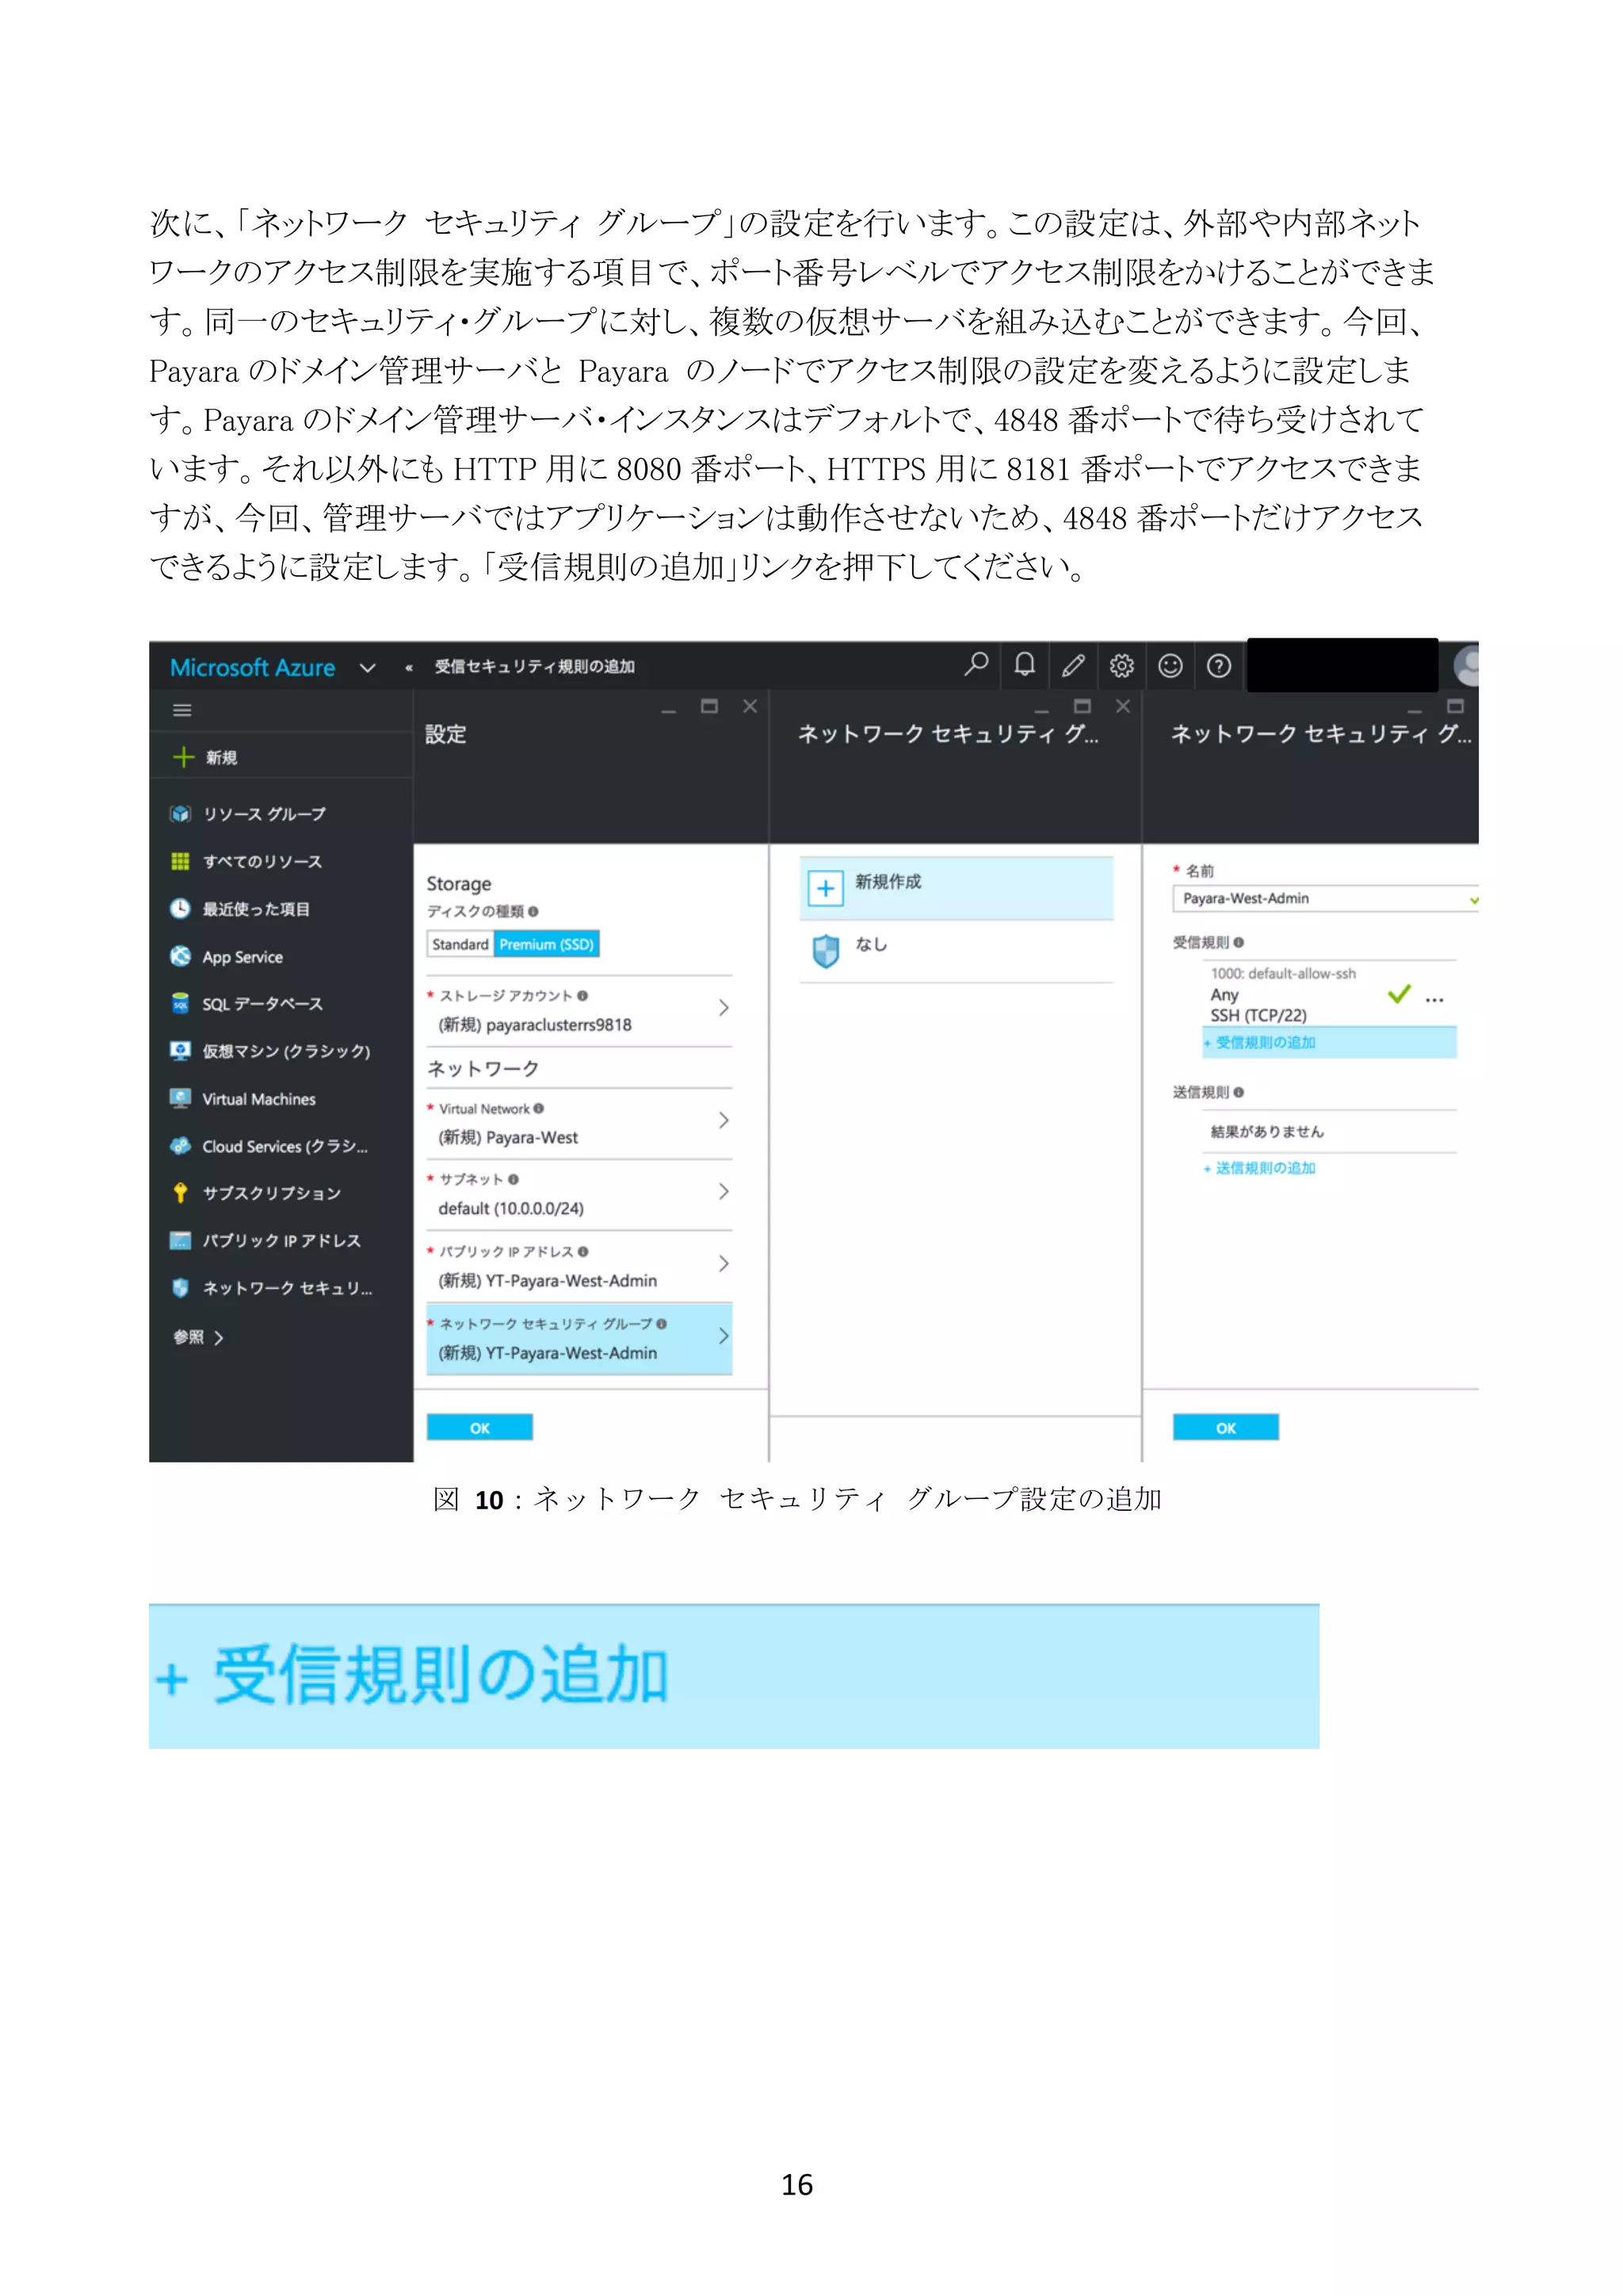The height and width of the screenshot is (2296, 1623).
Task: Click the パブリック IP アドレス icon
Action: 180,1240
